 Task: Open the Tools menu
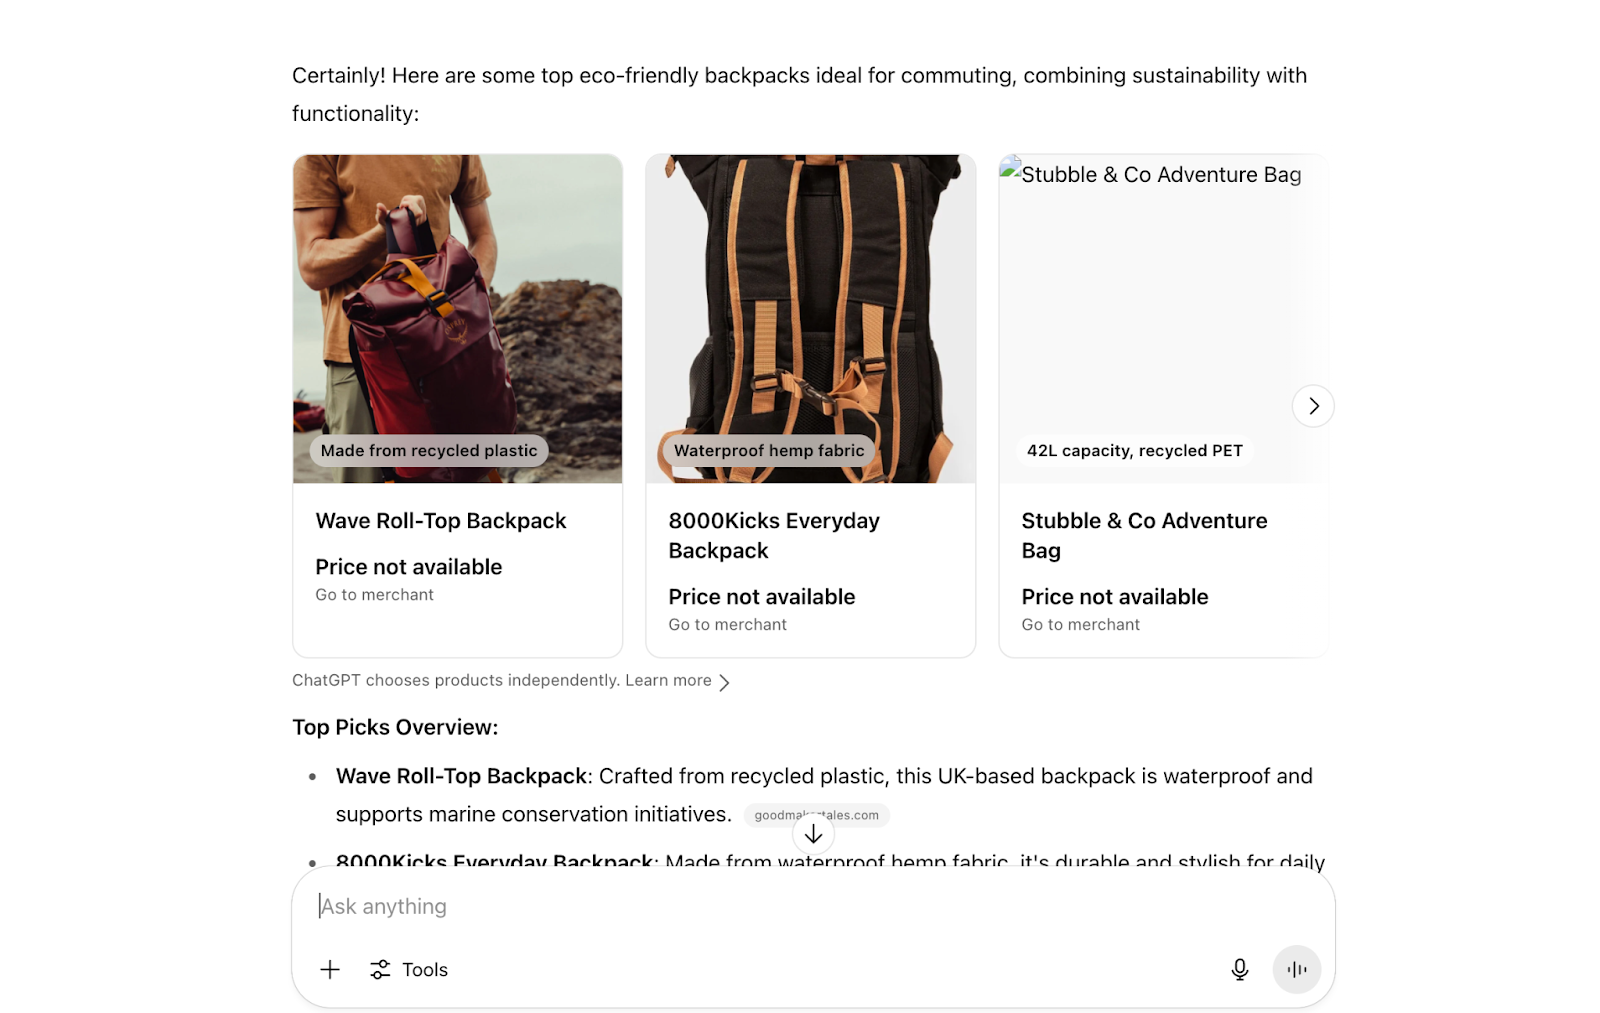tap(409, 969)
